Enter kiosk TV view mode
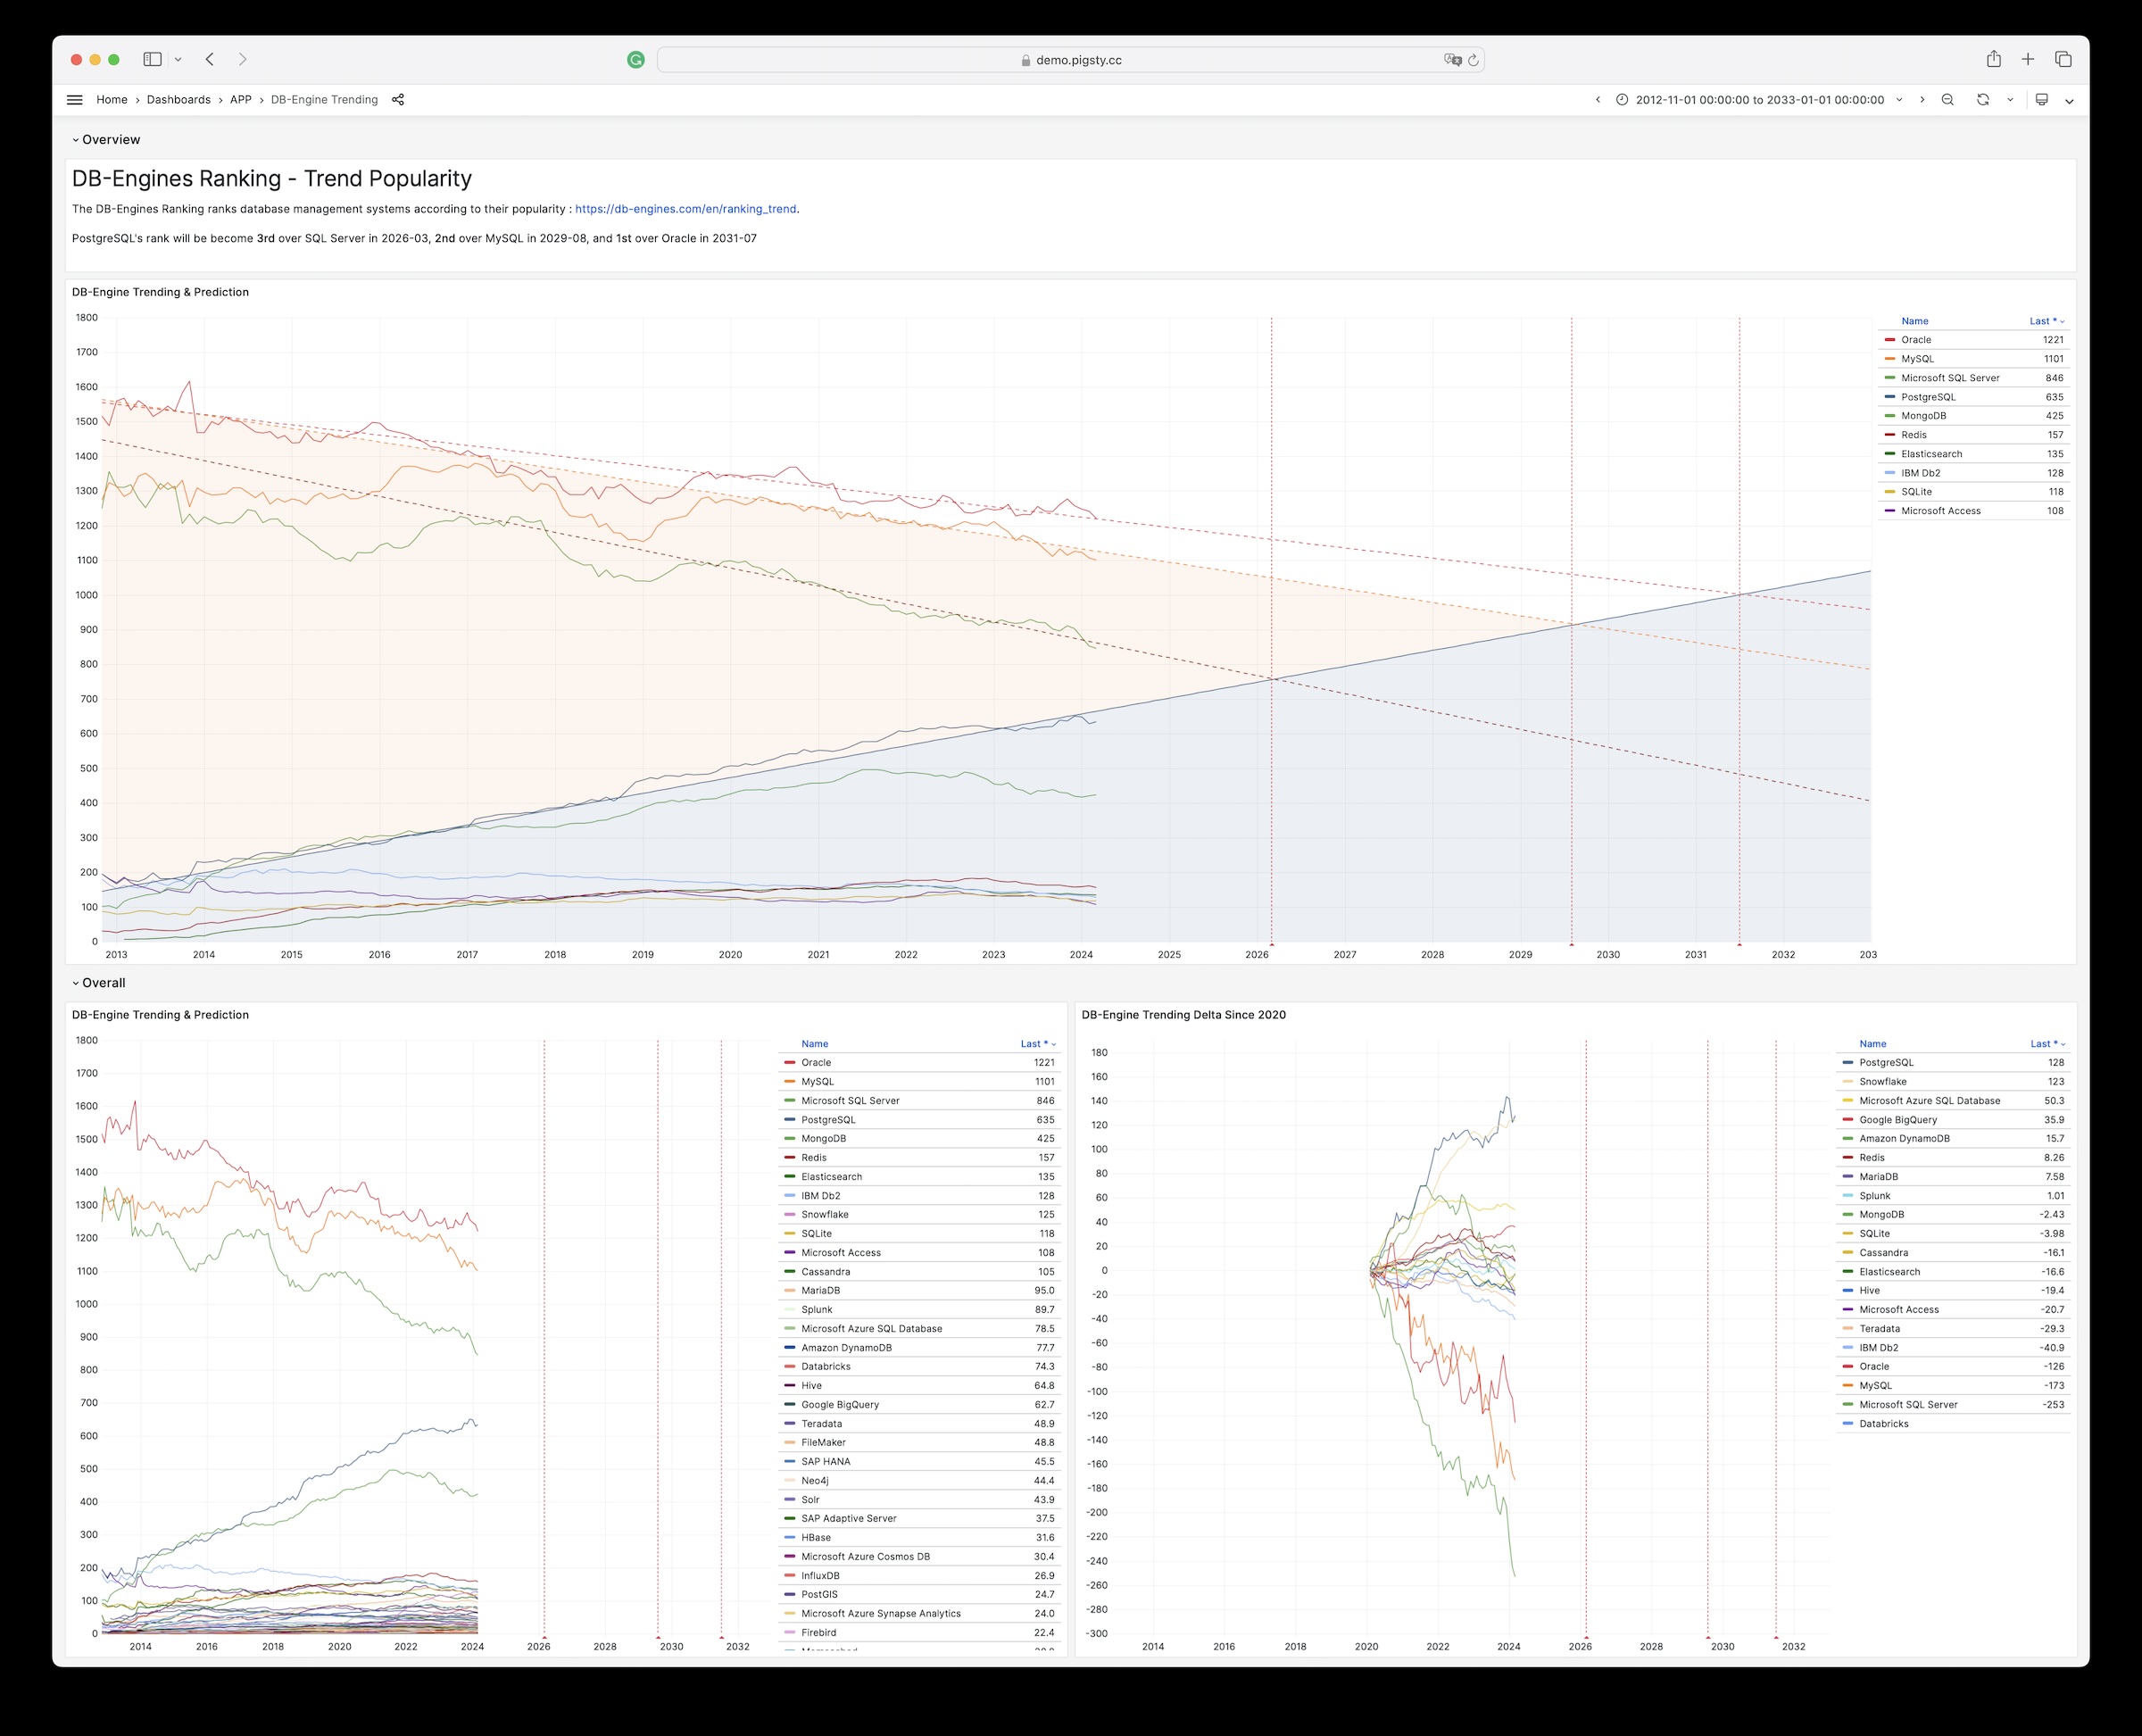The width and height of the screenshot is (2142, 1736). pyautogui.click(x=2042, y=100)
